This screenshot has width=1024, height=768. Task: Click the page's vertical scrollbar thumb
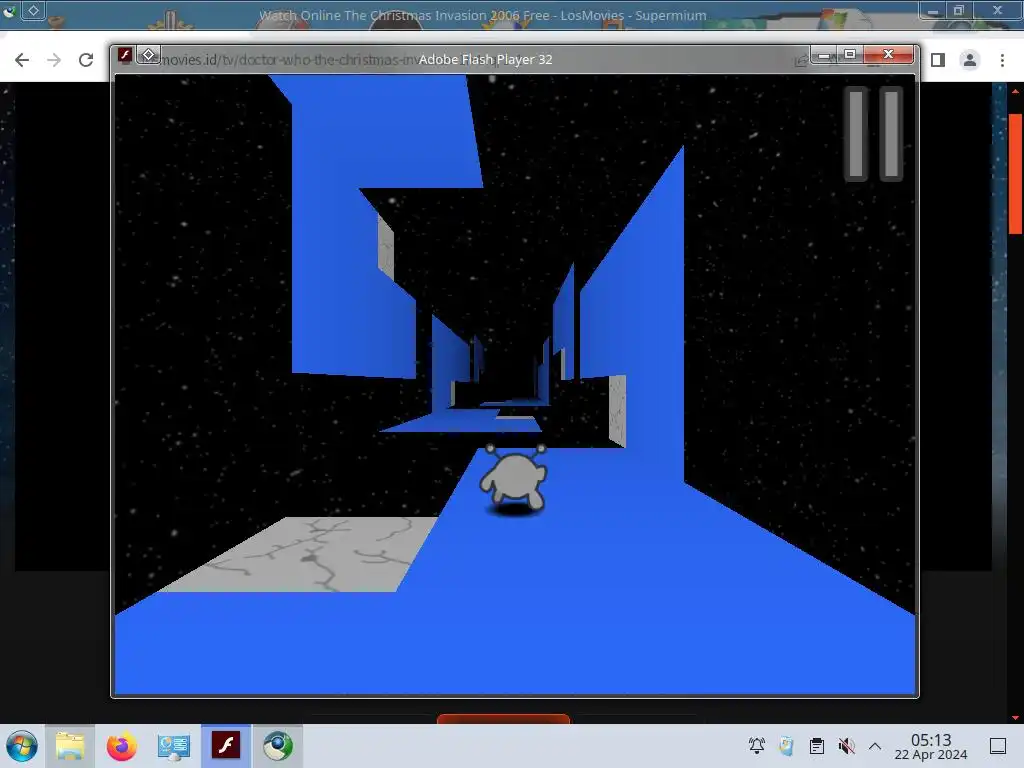[1016, 174]
